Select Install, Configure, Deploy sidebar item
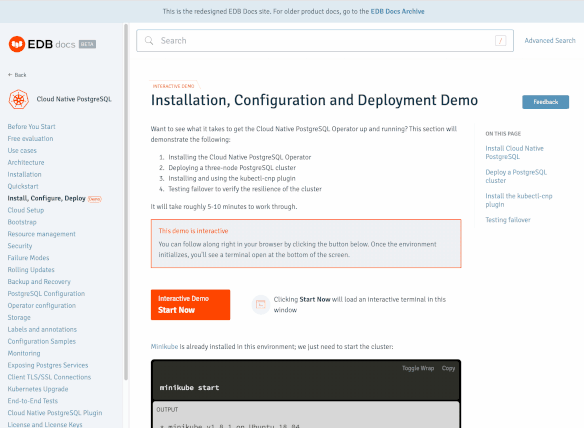The height and width of the screenshot is (428, 584). point(47,198)
